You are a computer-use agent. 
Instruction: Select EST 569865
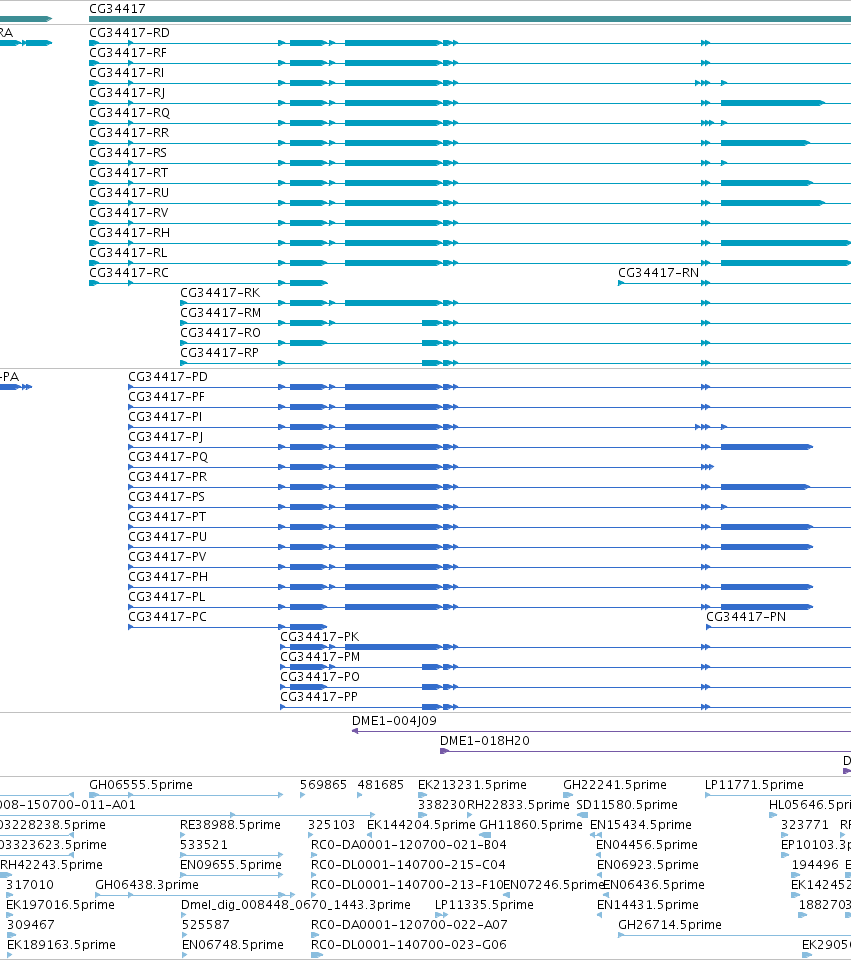click(323, 785)
